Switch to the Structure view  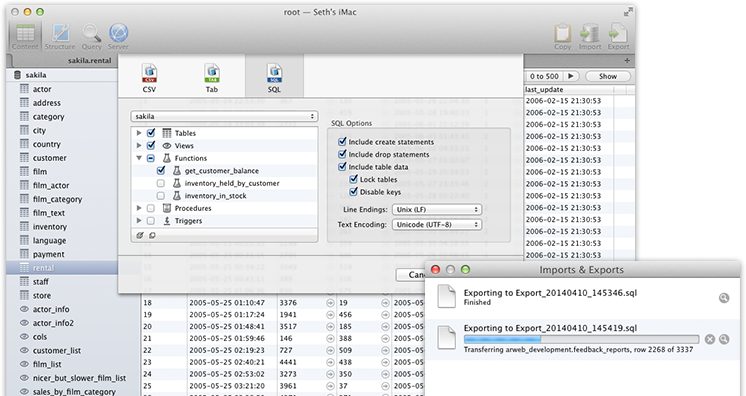60,36
